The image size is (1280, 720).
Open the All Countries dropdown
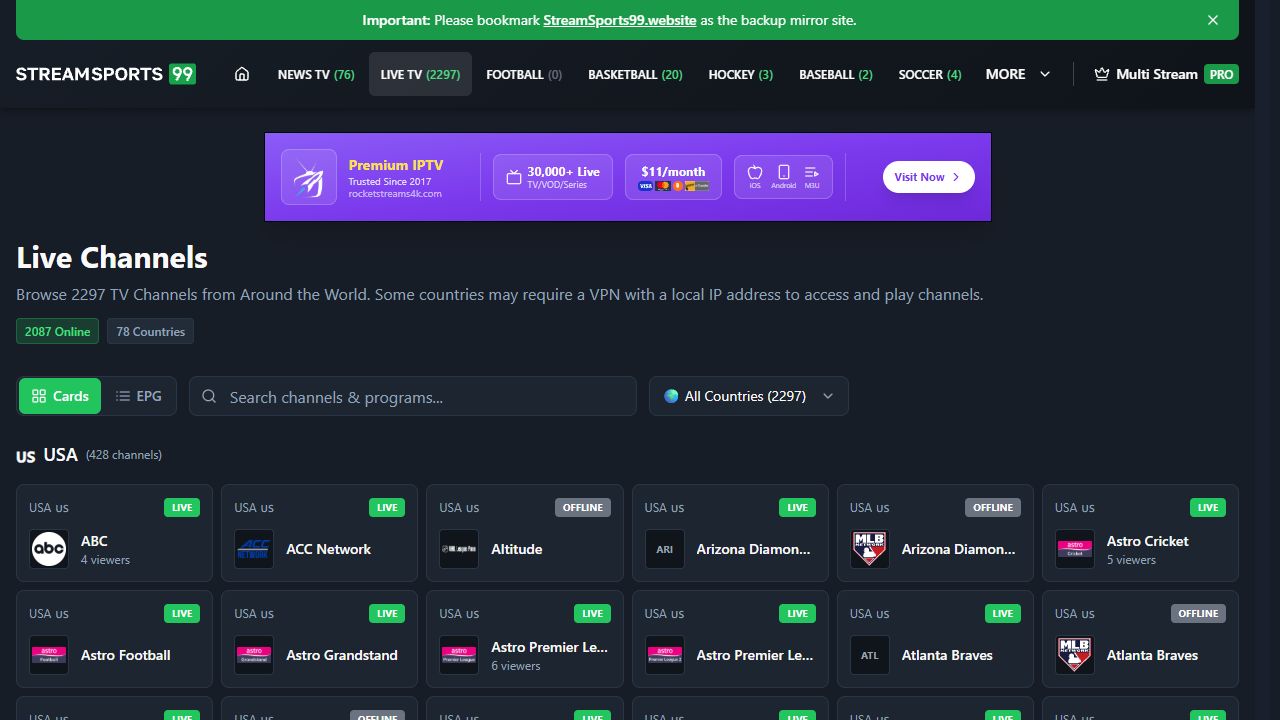[x=749, y=396]
